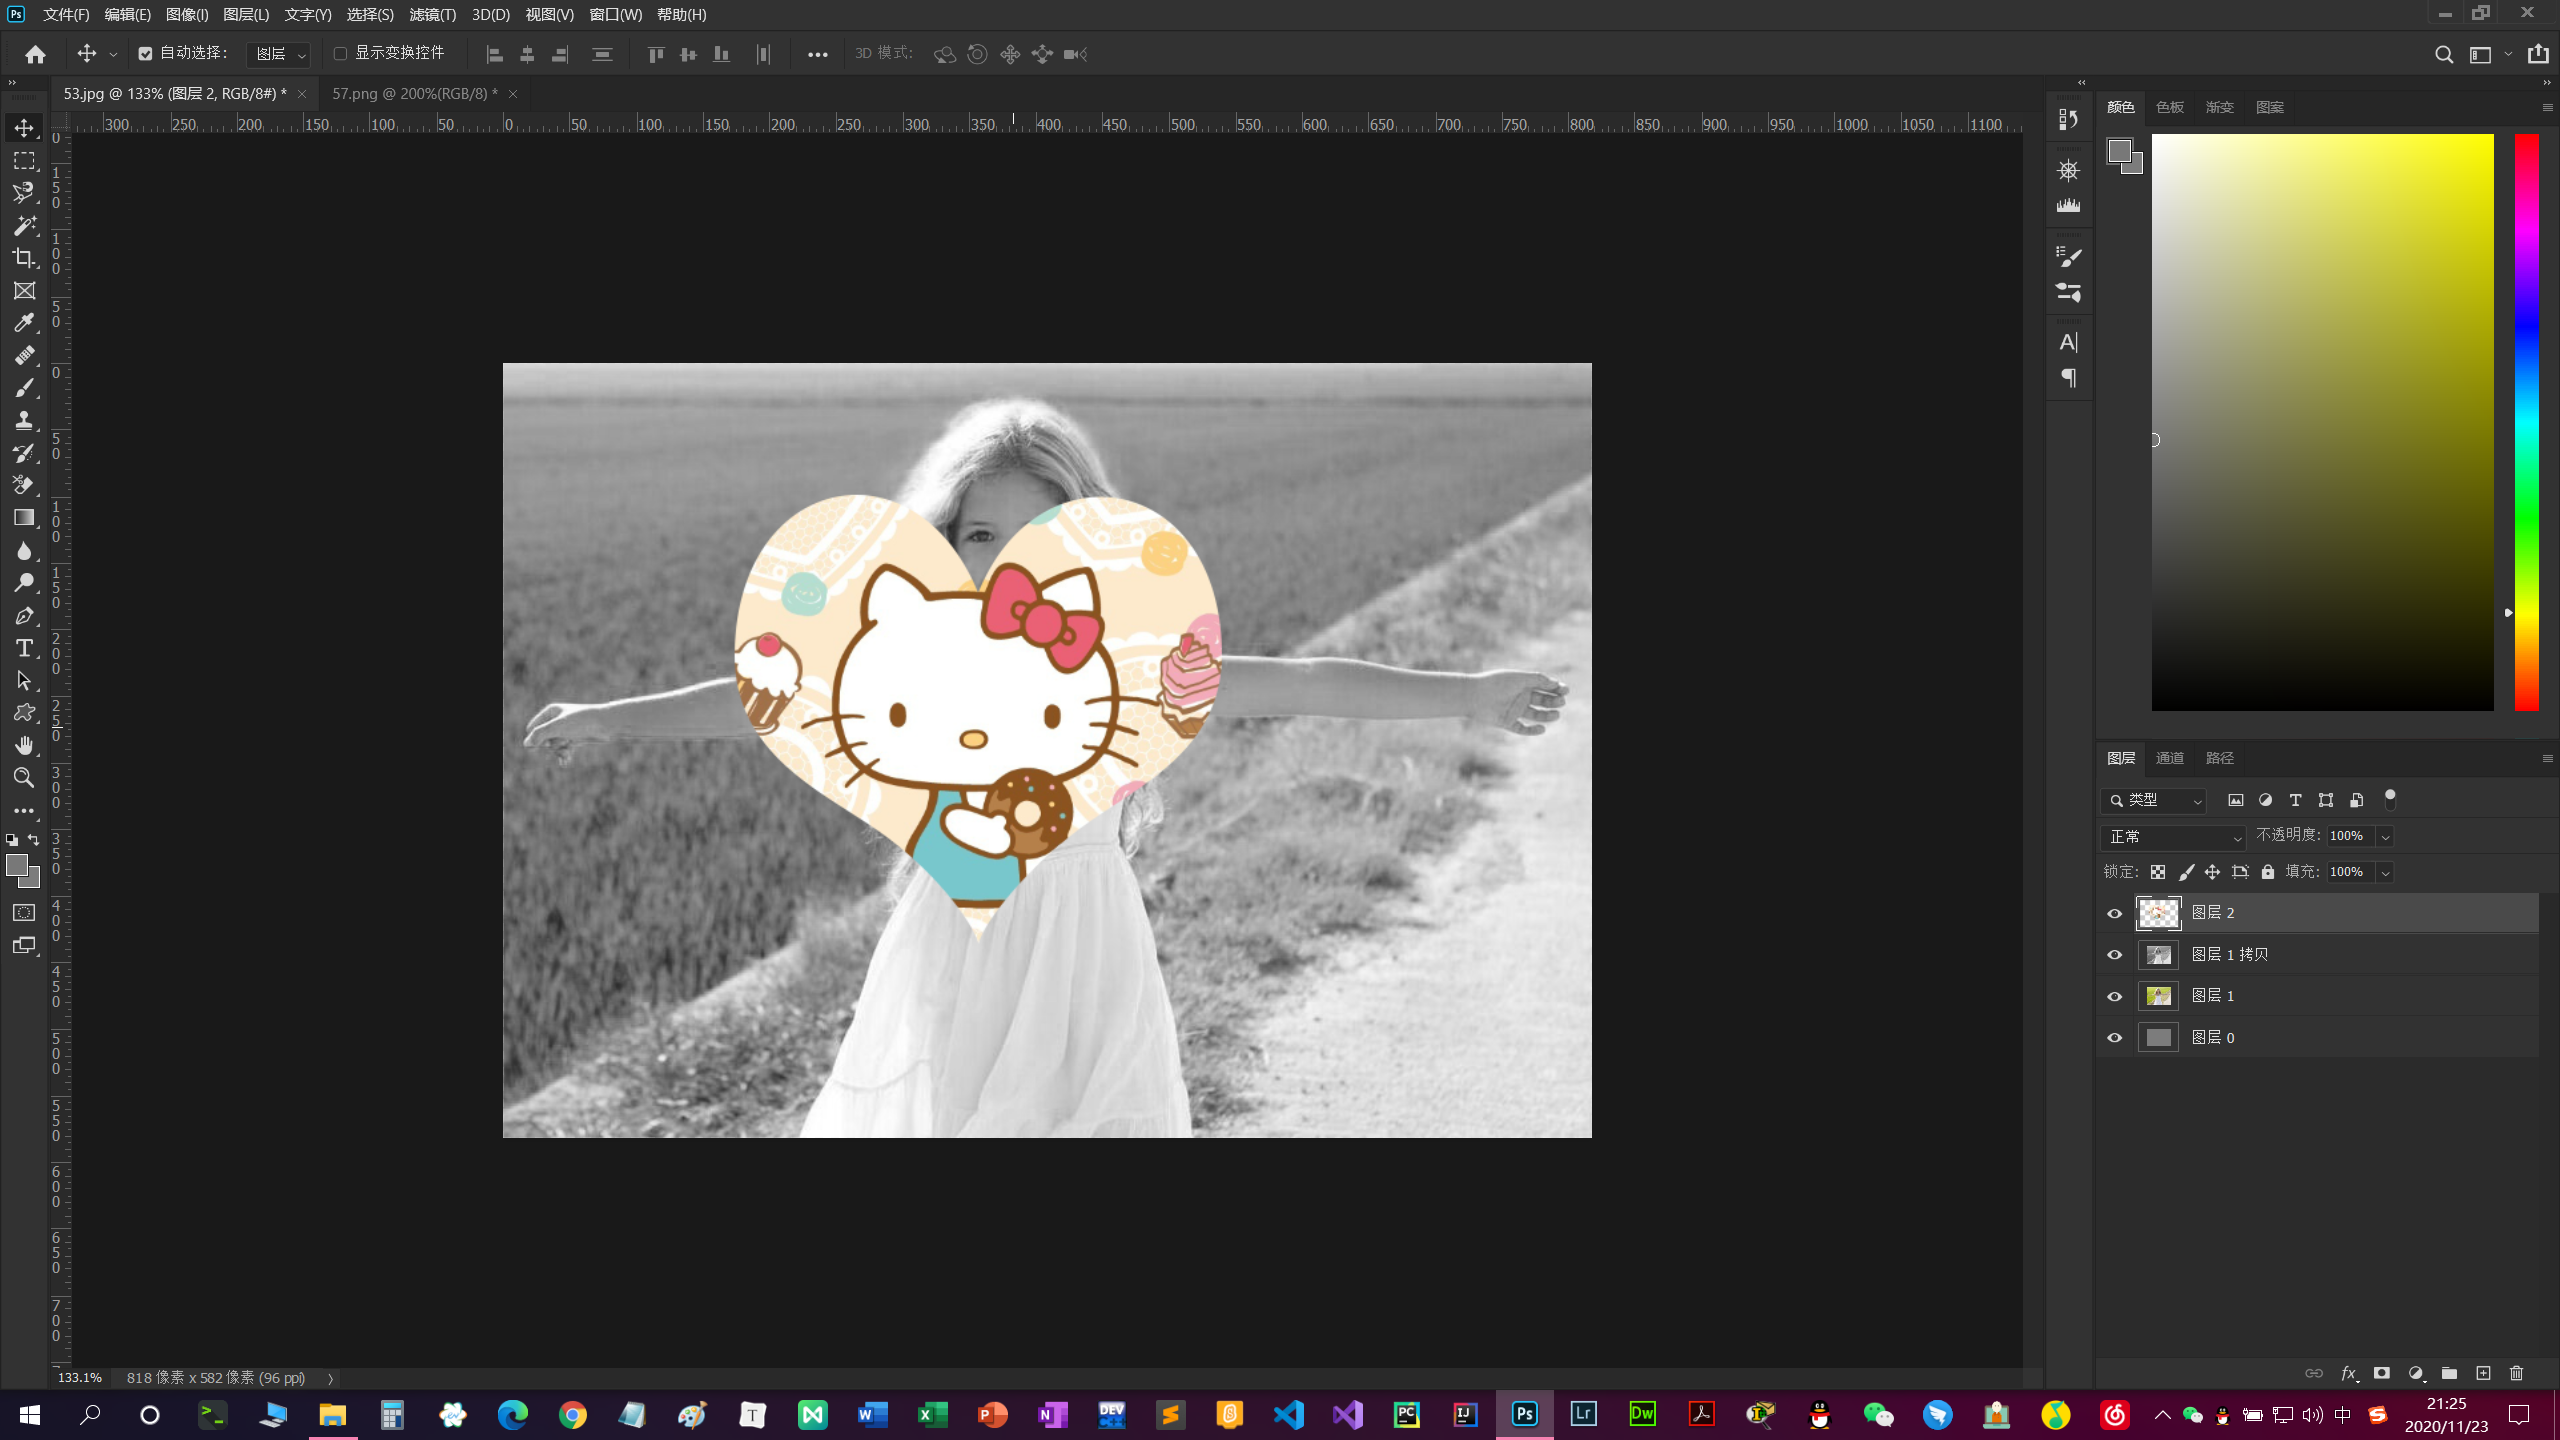Expand Move tool preset picker arrow
The height and width of the screenshot is (1440, 2560).
113,54
